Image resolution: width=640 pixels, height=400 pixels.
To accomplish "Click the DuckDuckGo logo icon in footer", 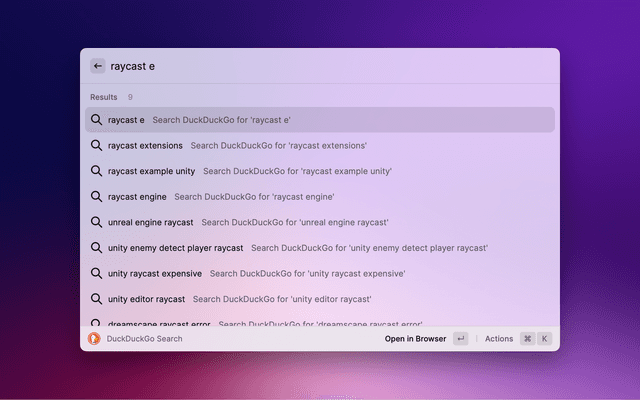I will click(95, 339).
